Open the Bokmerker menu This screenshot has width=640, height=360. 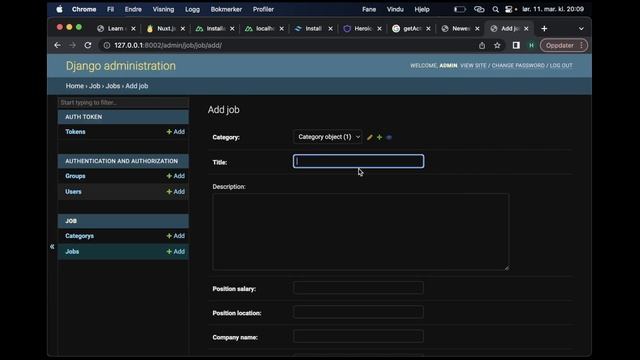(x=226, y=9)
